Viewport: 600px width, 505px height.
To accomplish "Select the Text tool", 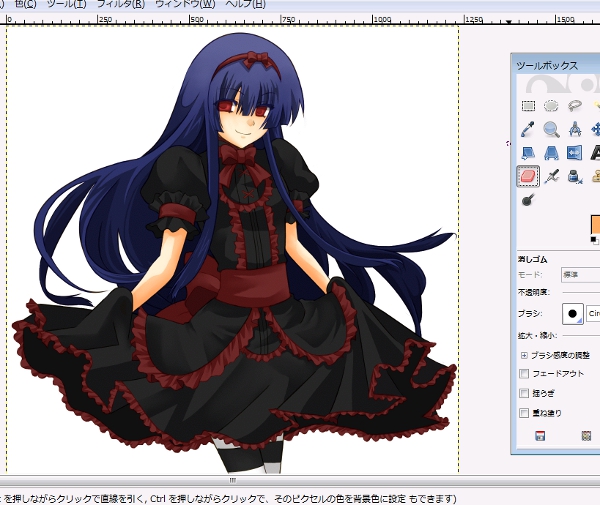I will pyautogui.click(x=595, y=153).
